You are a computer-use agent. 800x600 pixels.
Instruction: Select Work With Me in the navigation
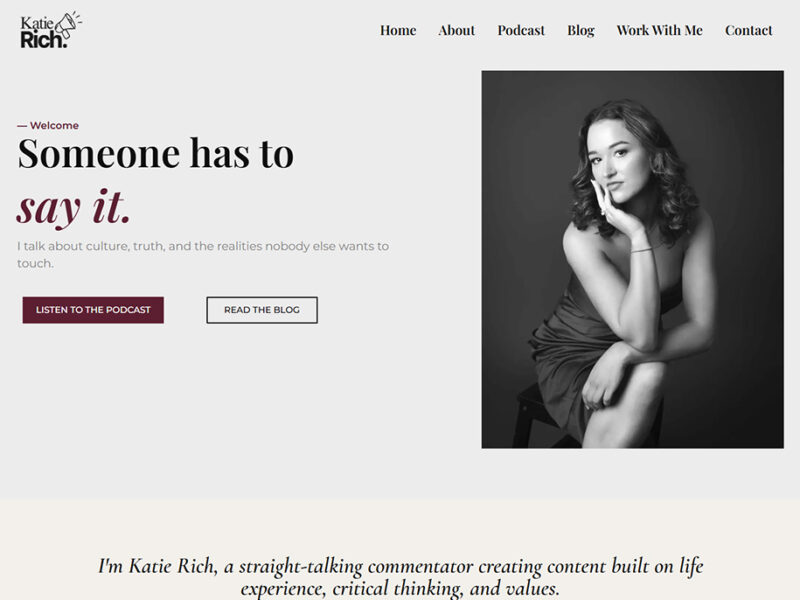(659, 30)
